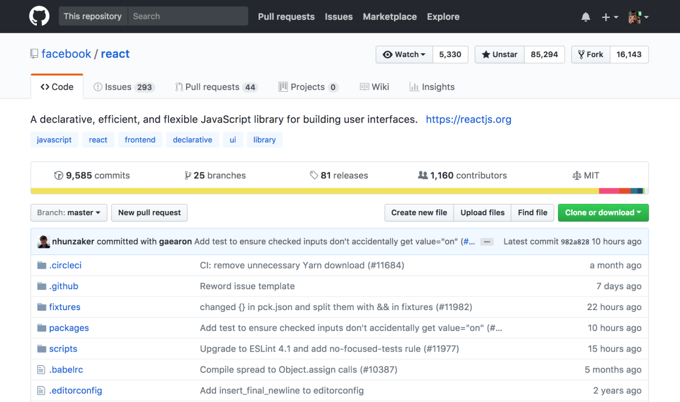Screen dimensions: 680x402
Task: Open the Wiki tab
Action: point(374,87)
